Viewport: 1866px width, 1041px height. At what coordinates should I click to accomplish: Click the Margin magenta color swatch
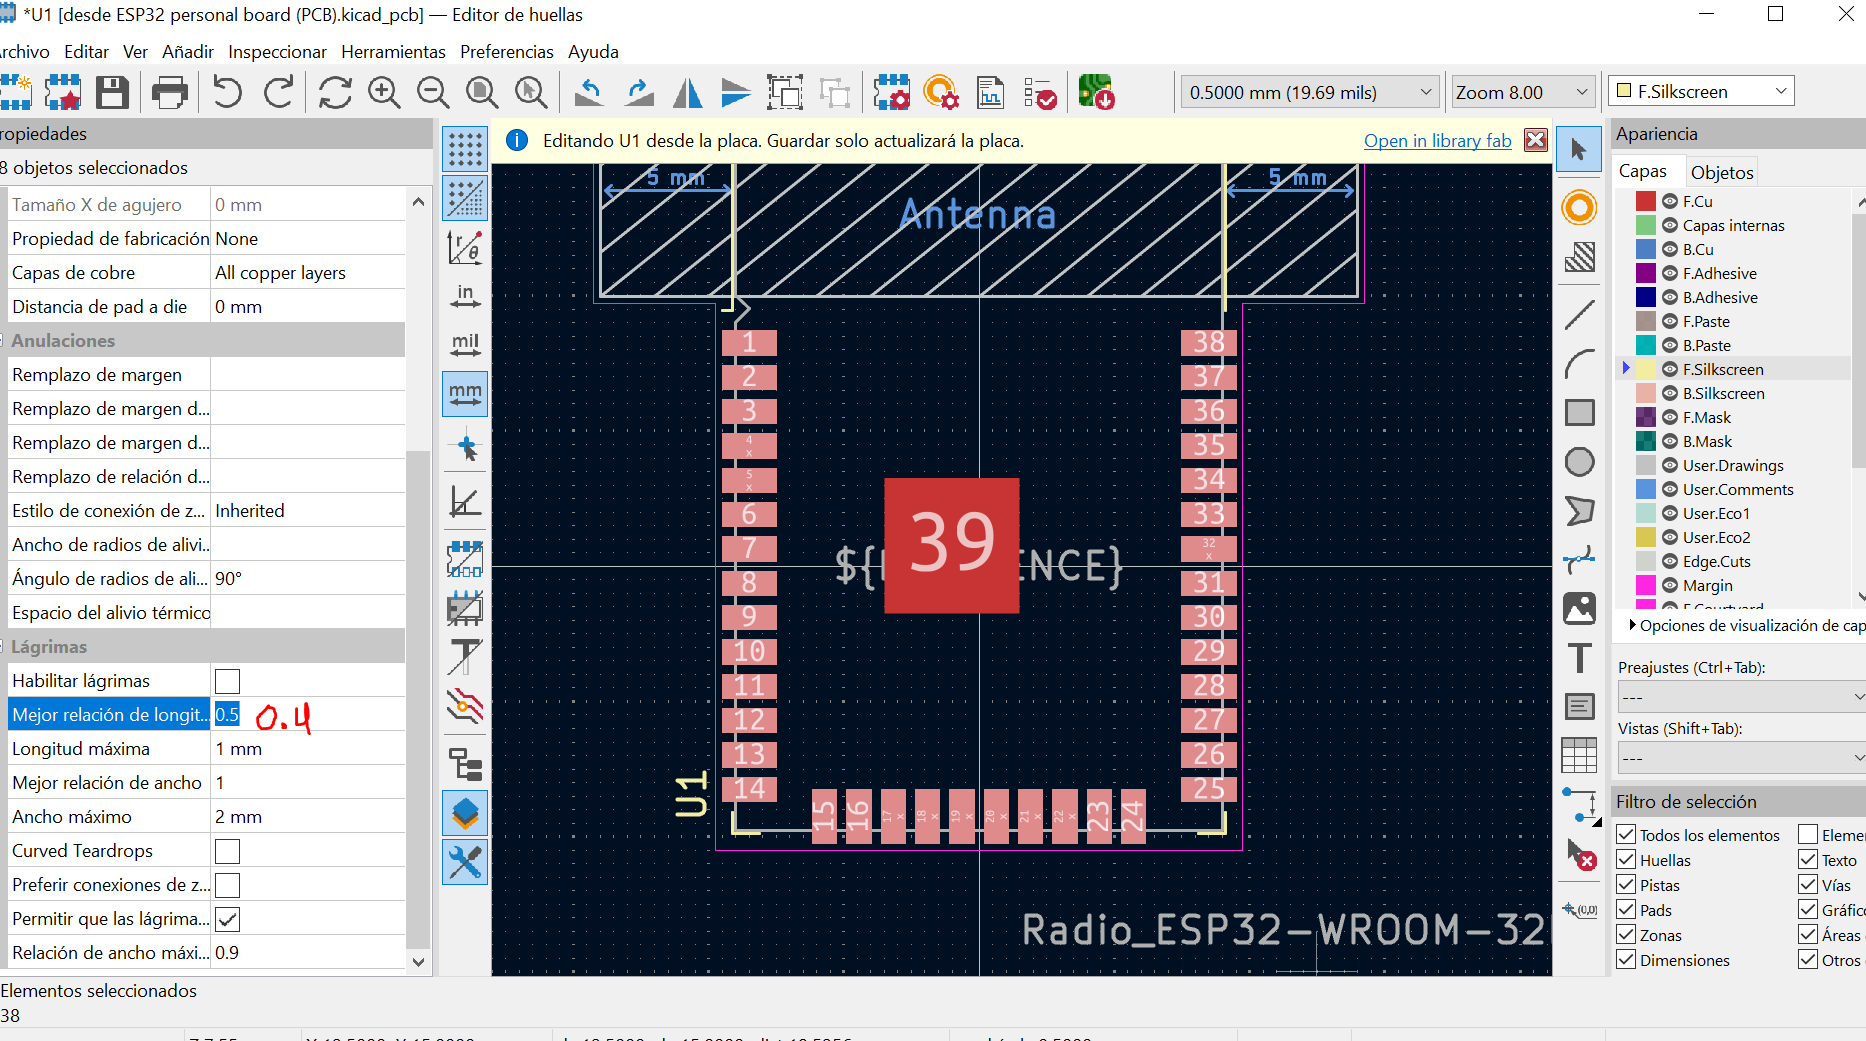click(1646, 585)
